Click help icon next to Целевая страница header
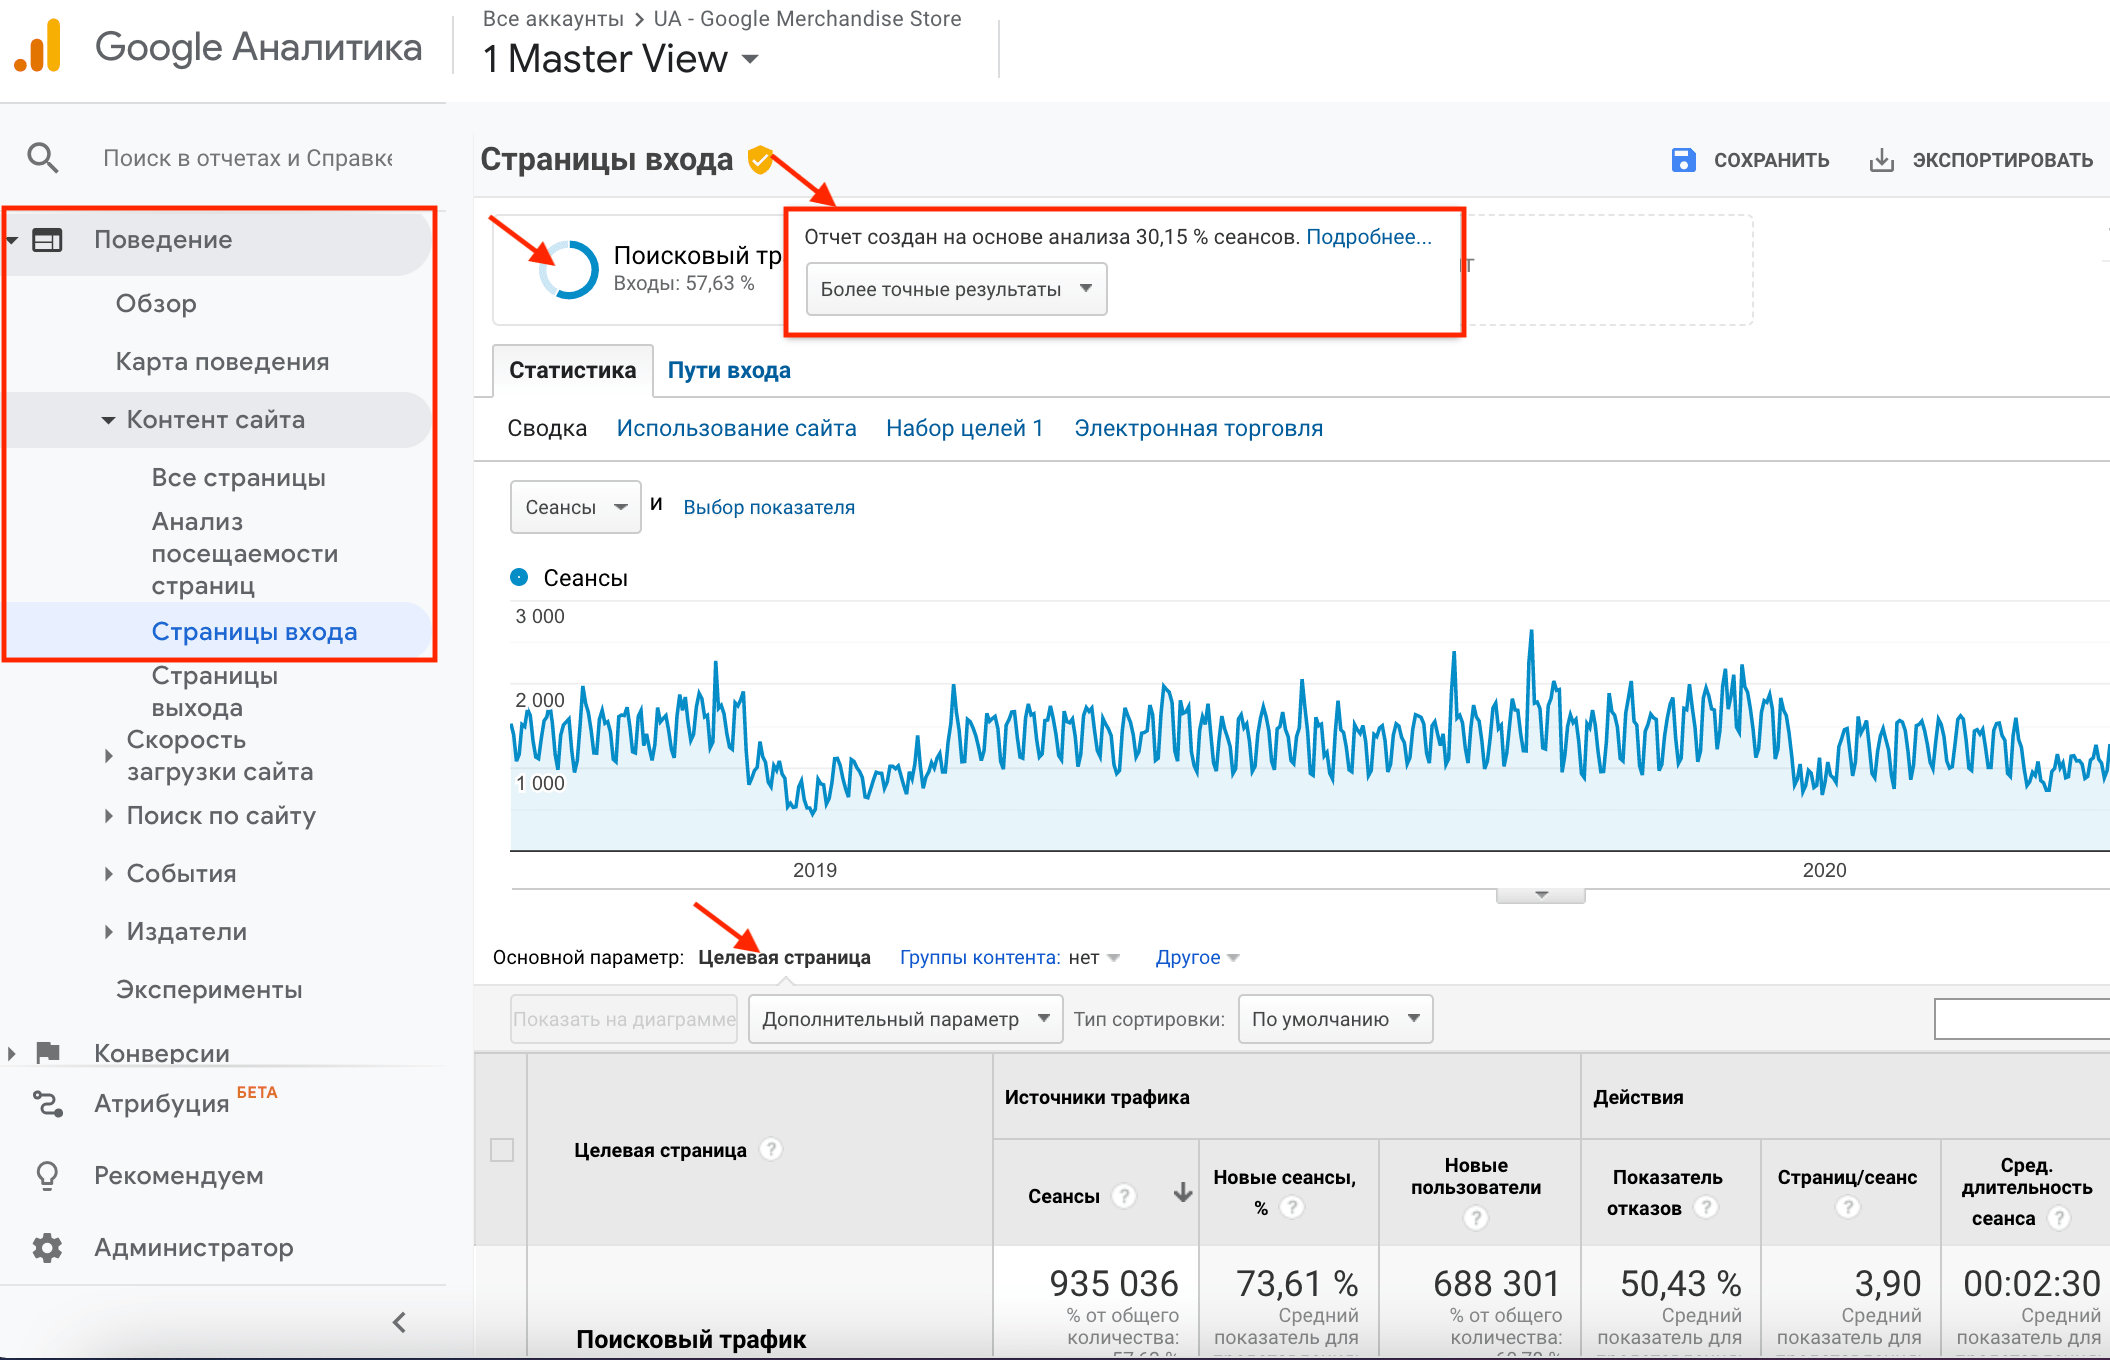The height and width of the screenshot is (1360, 2110). click(770, 1150)
